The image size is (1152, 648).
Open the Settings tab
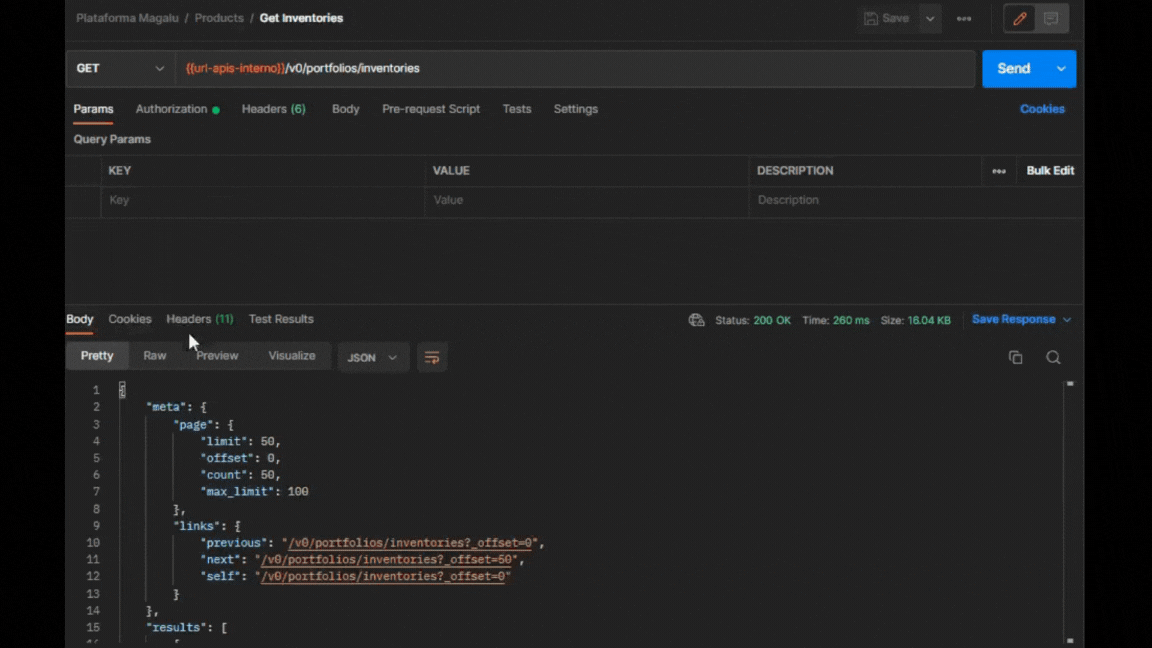tap(575, 109)
